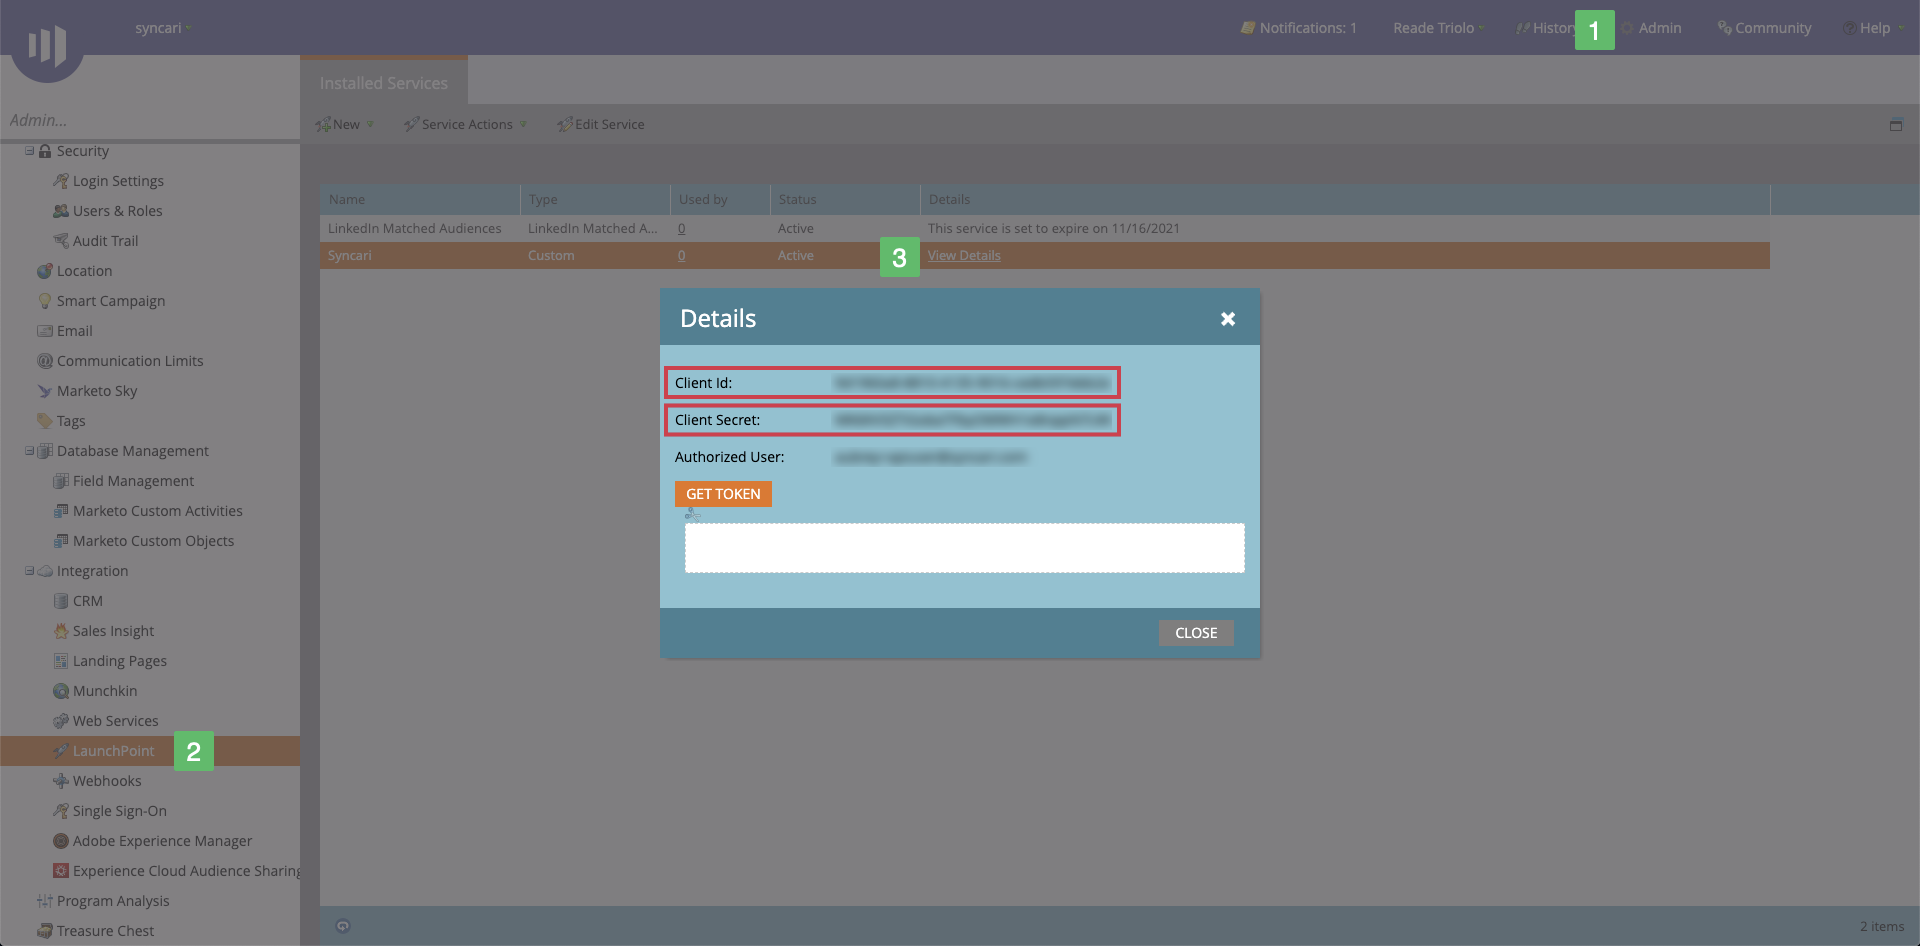Open Webhooks settings in the sidebar
Viewport: 1920px width, 946px height.
point(107,780)
